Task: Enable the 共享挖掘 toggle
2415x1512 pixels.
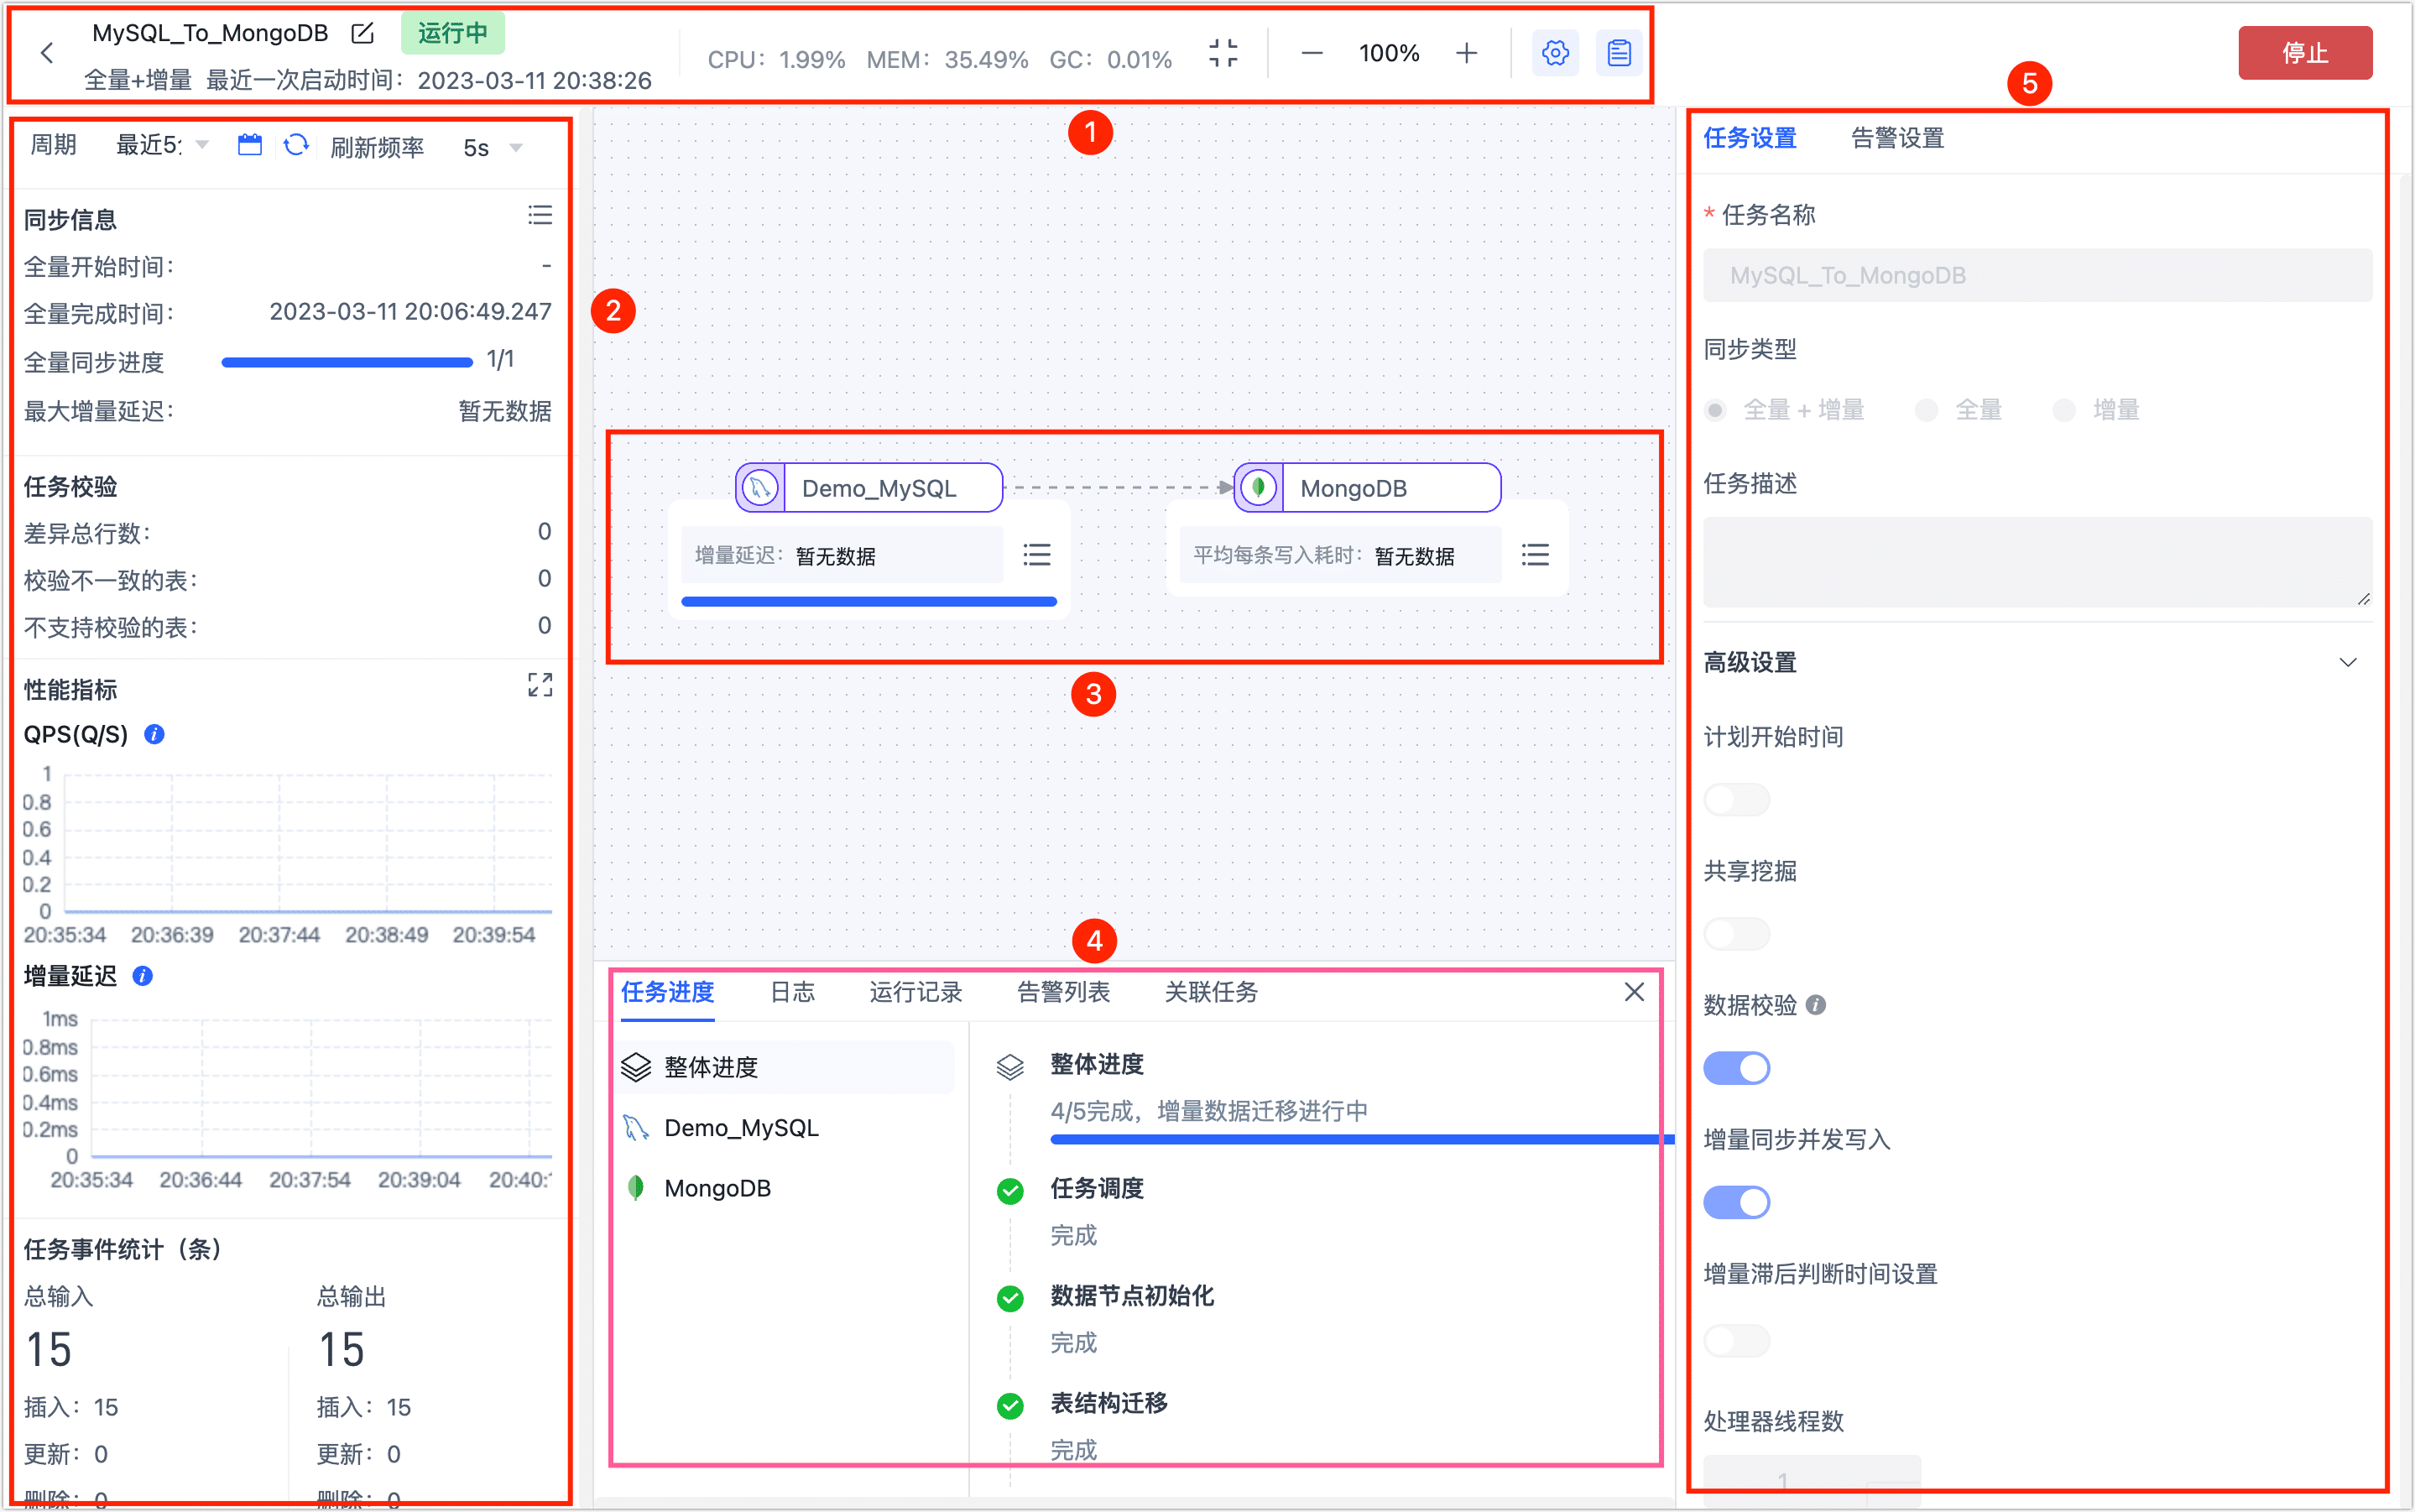Action: [x=1736, y=934]
